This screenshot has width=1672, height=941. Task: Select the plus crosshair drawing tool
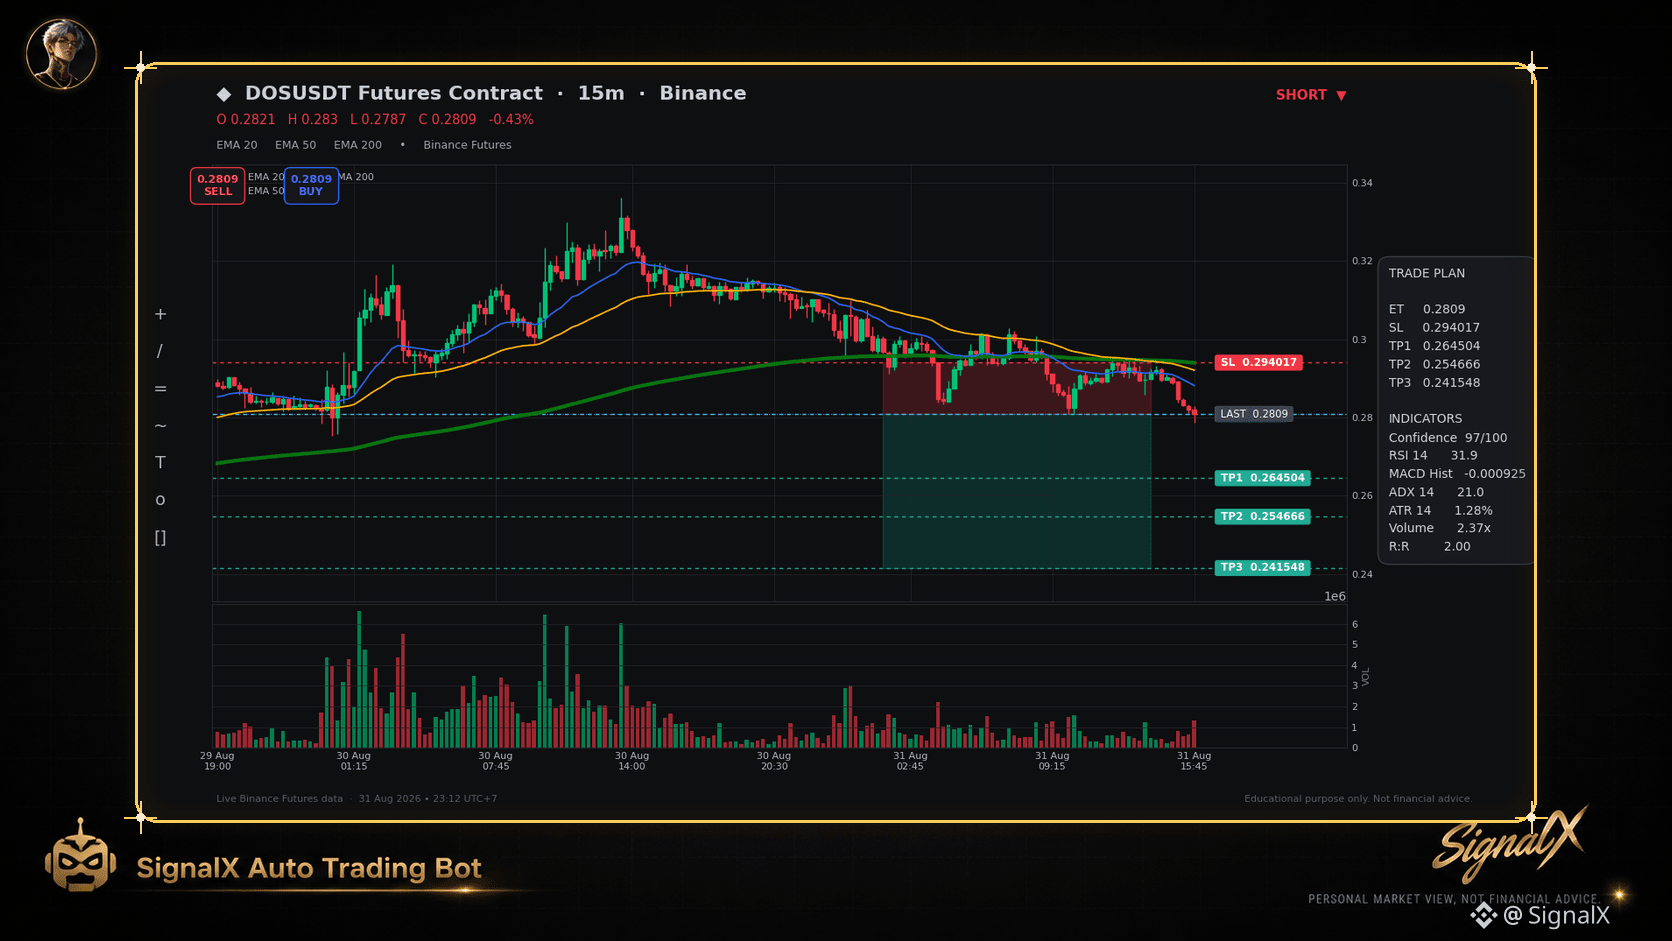click(160, 314)
